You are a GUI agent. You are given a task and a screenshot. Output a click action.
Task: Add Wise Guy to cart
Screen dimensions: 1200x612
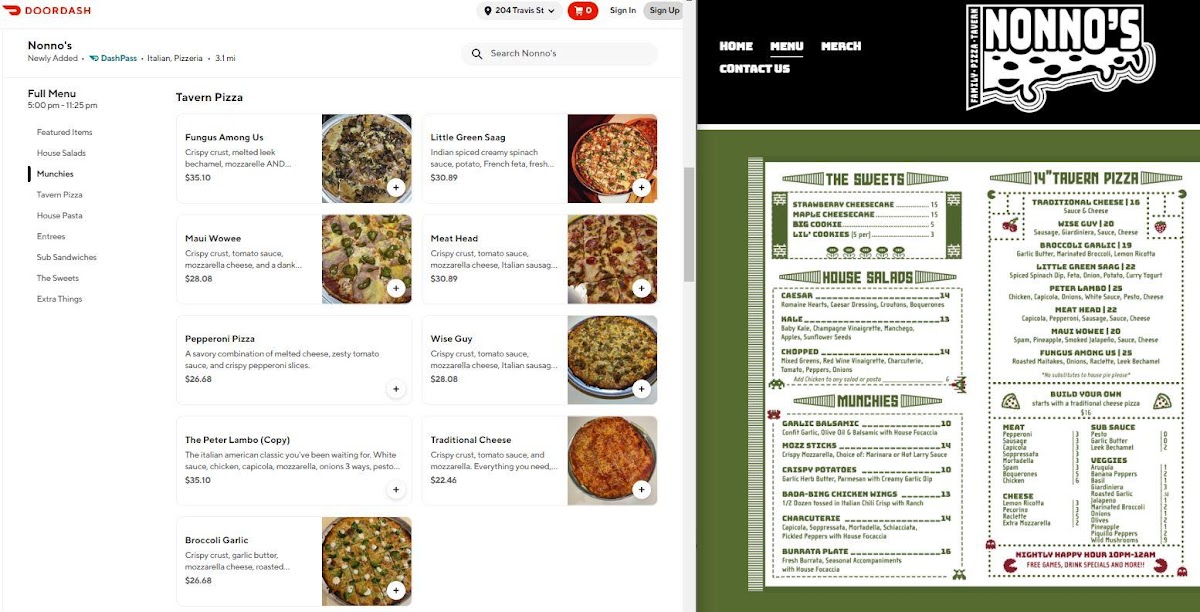642,389
